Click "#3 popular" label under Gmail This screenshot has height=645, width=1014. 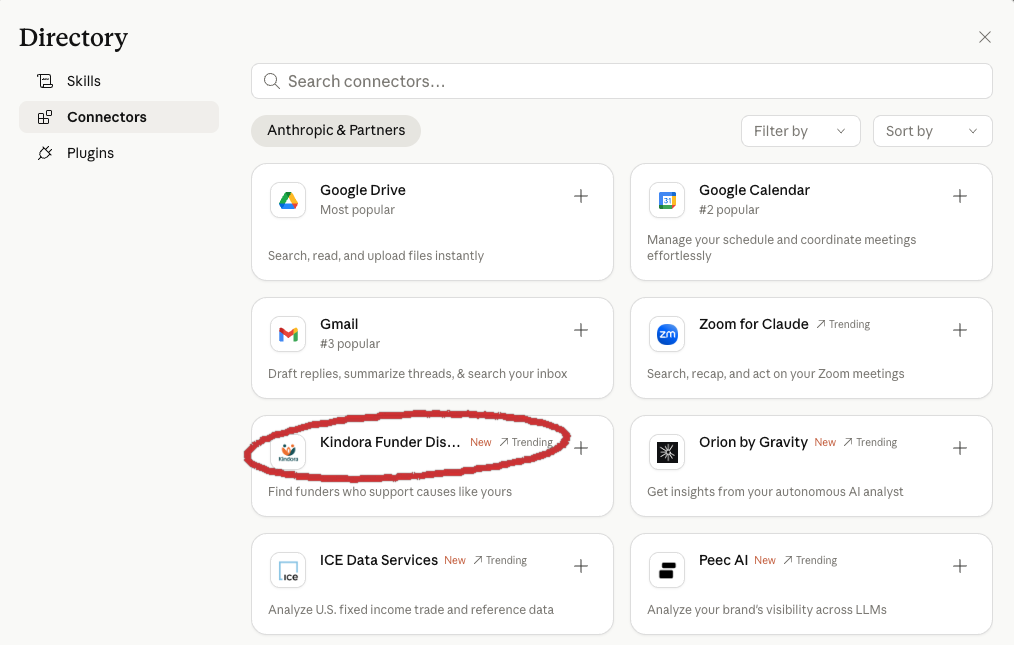(x=350, y=344)
